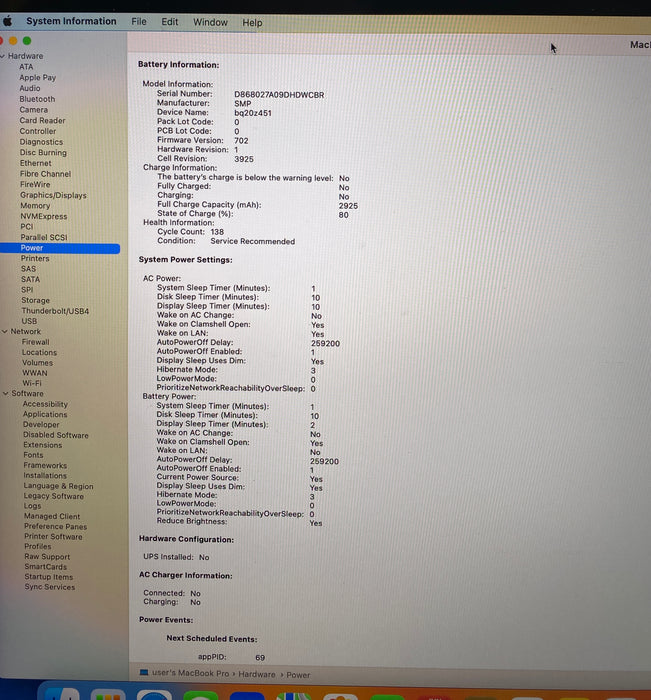Select Card Reader in the sidebar
The height and width of the screenshot is (700, 651).
[x=42, y=120]
